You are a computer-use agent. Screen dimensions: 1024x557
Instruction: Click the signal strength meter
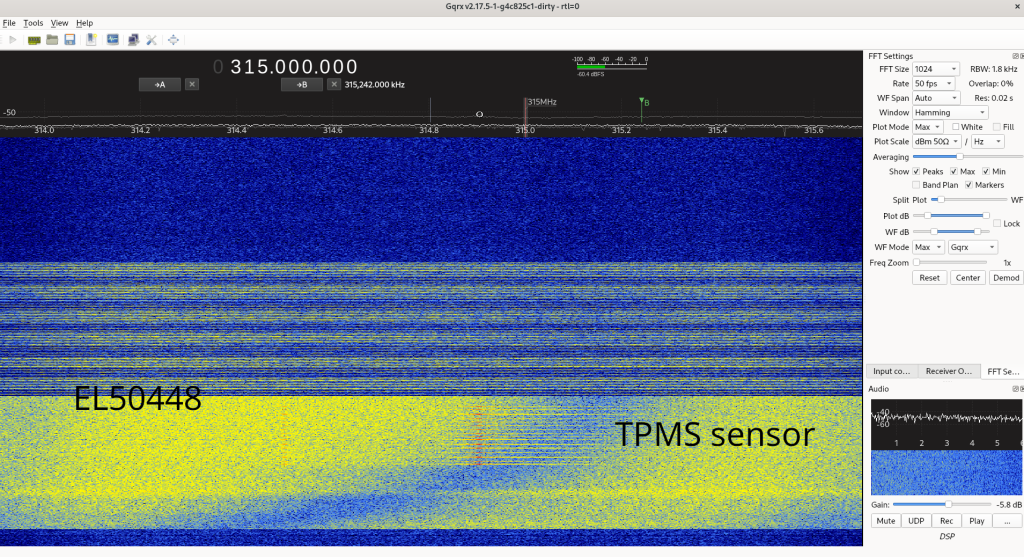(611, 65)
